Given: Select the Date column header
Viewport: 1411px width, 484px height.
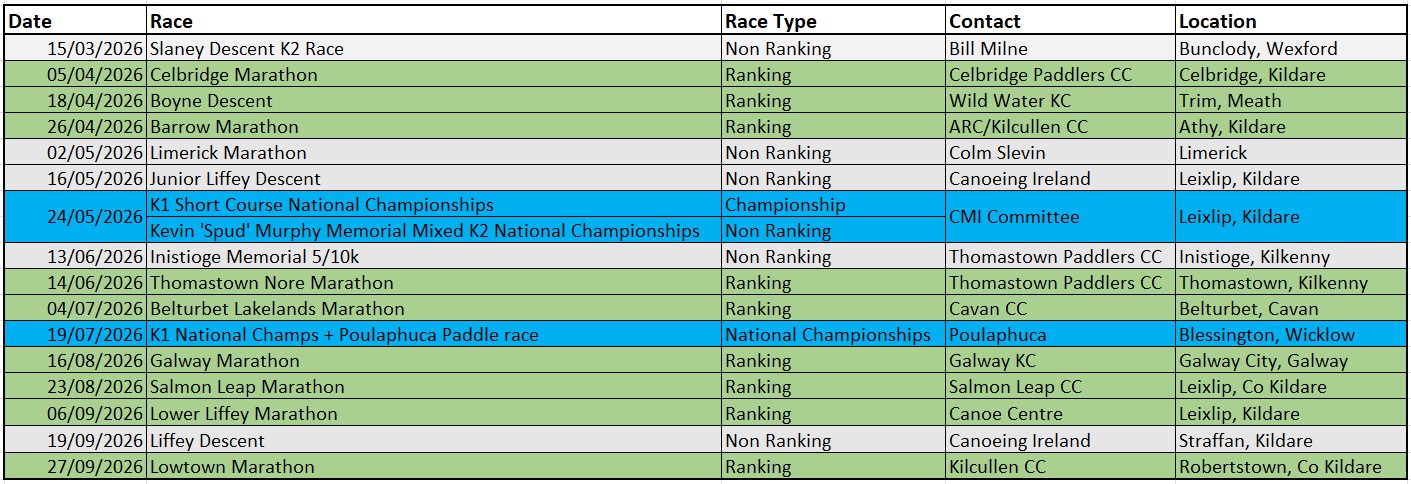Looking at the screenshot, I should point(76,20).
